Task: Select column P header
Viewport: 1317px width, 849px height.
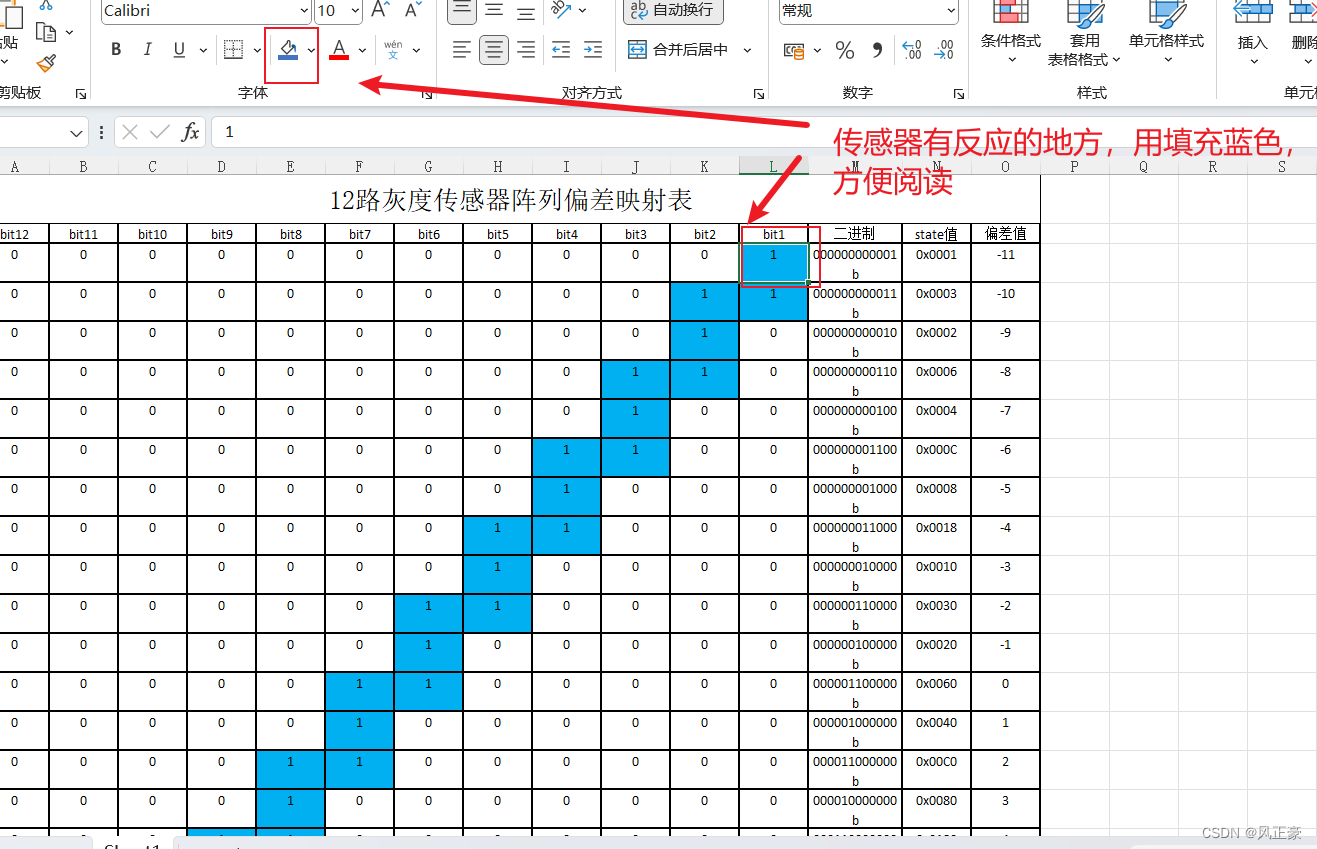Action: click(1075, 167)
